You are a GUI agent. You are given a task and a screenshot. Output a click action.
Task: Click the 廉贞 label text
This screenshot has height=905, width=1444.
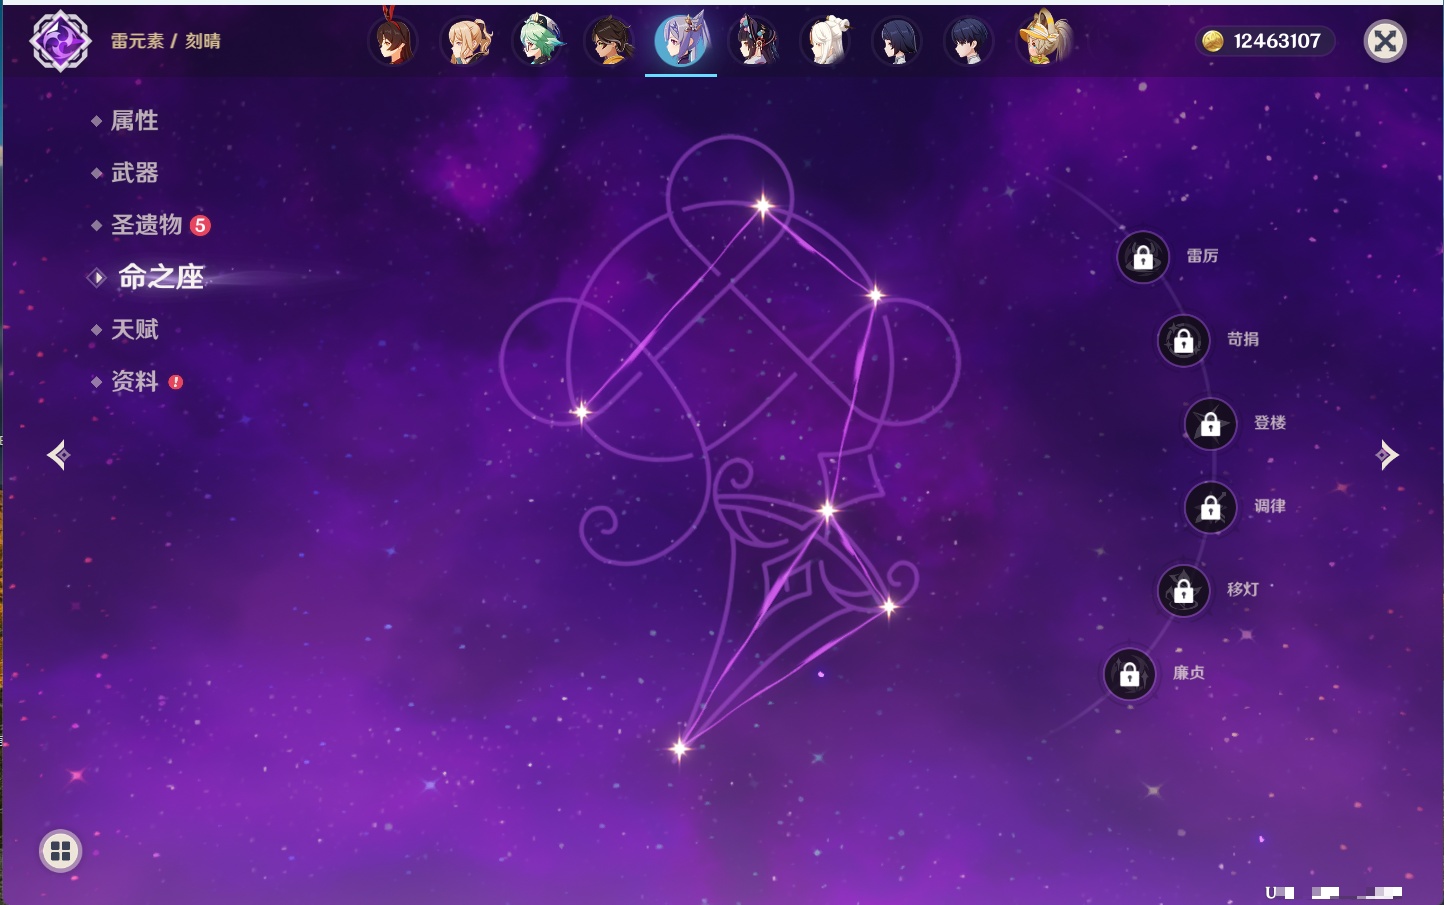pos(1189,673)
